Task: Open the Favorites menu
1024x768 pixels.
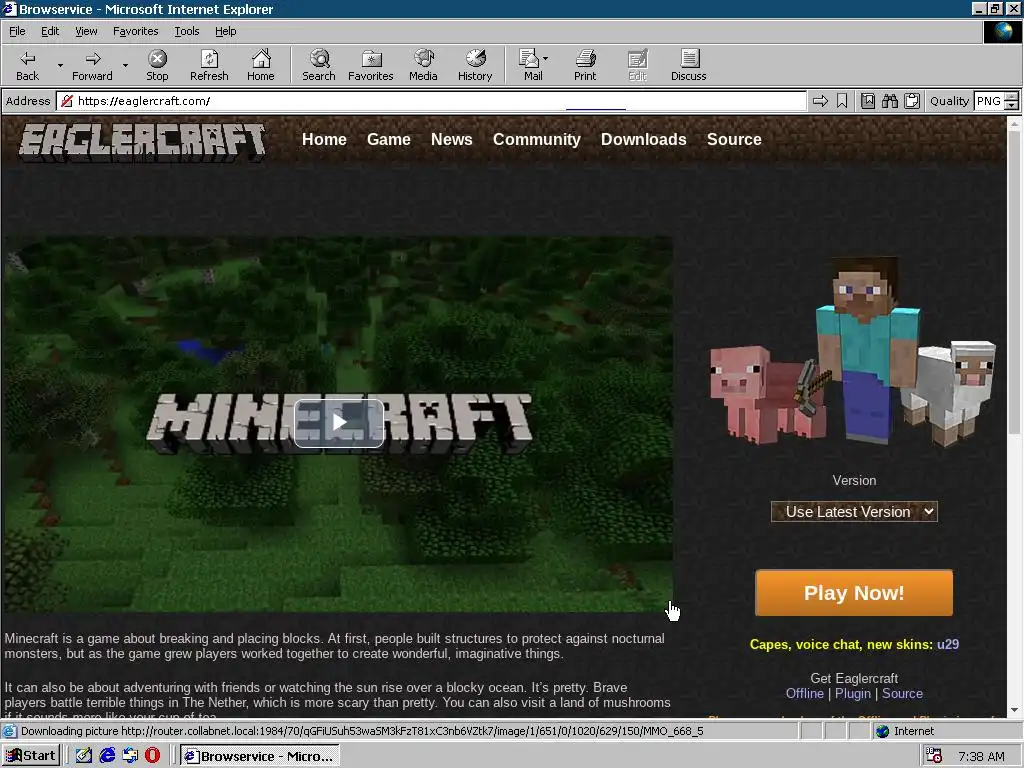Action: pyautogui.click(x=135, y=31)
